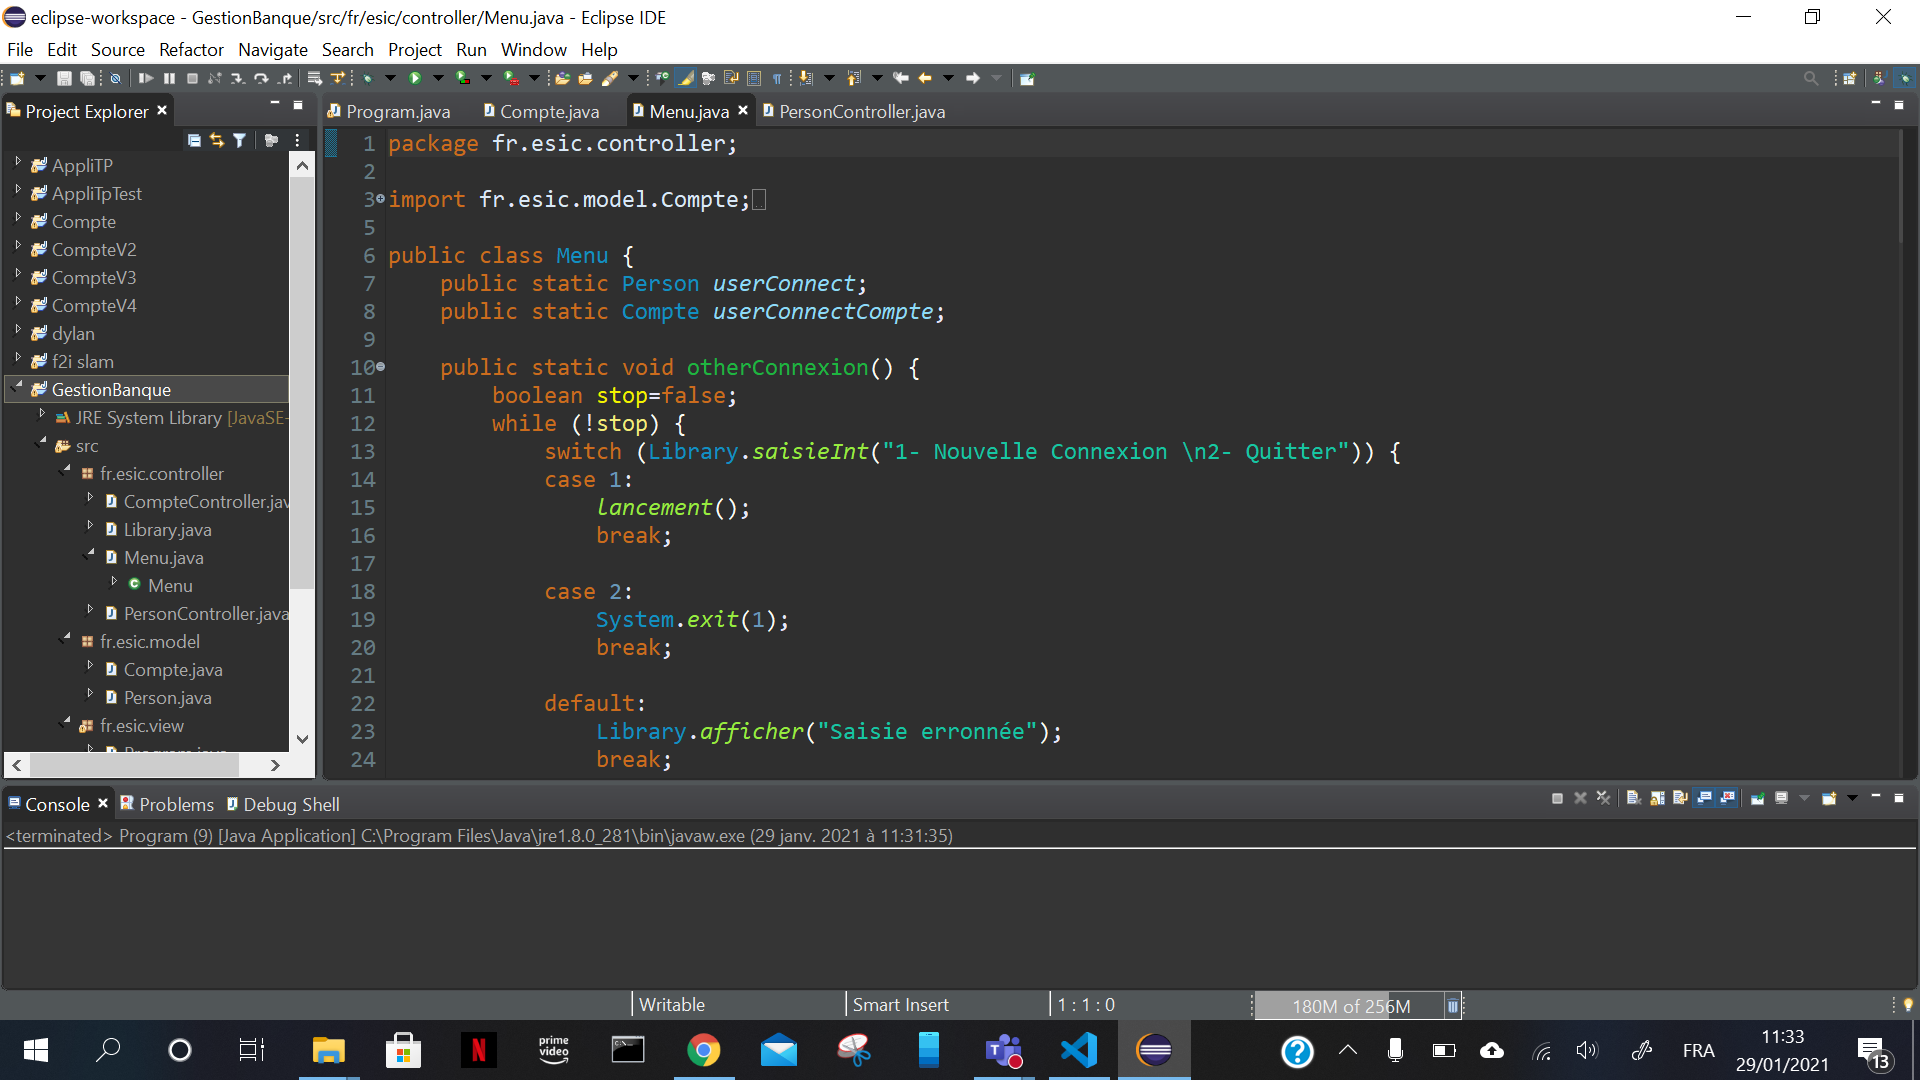This screenshot has width=1920, height=1080.
Task: Toggle Block Selection Mode icon
Action: tap(754, 78)
